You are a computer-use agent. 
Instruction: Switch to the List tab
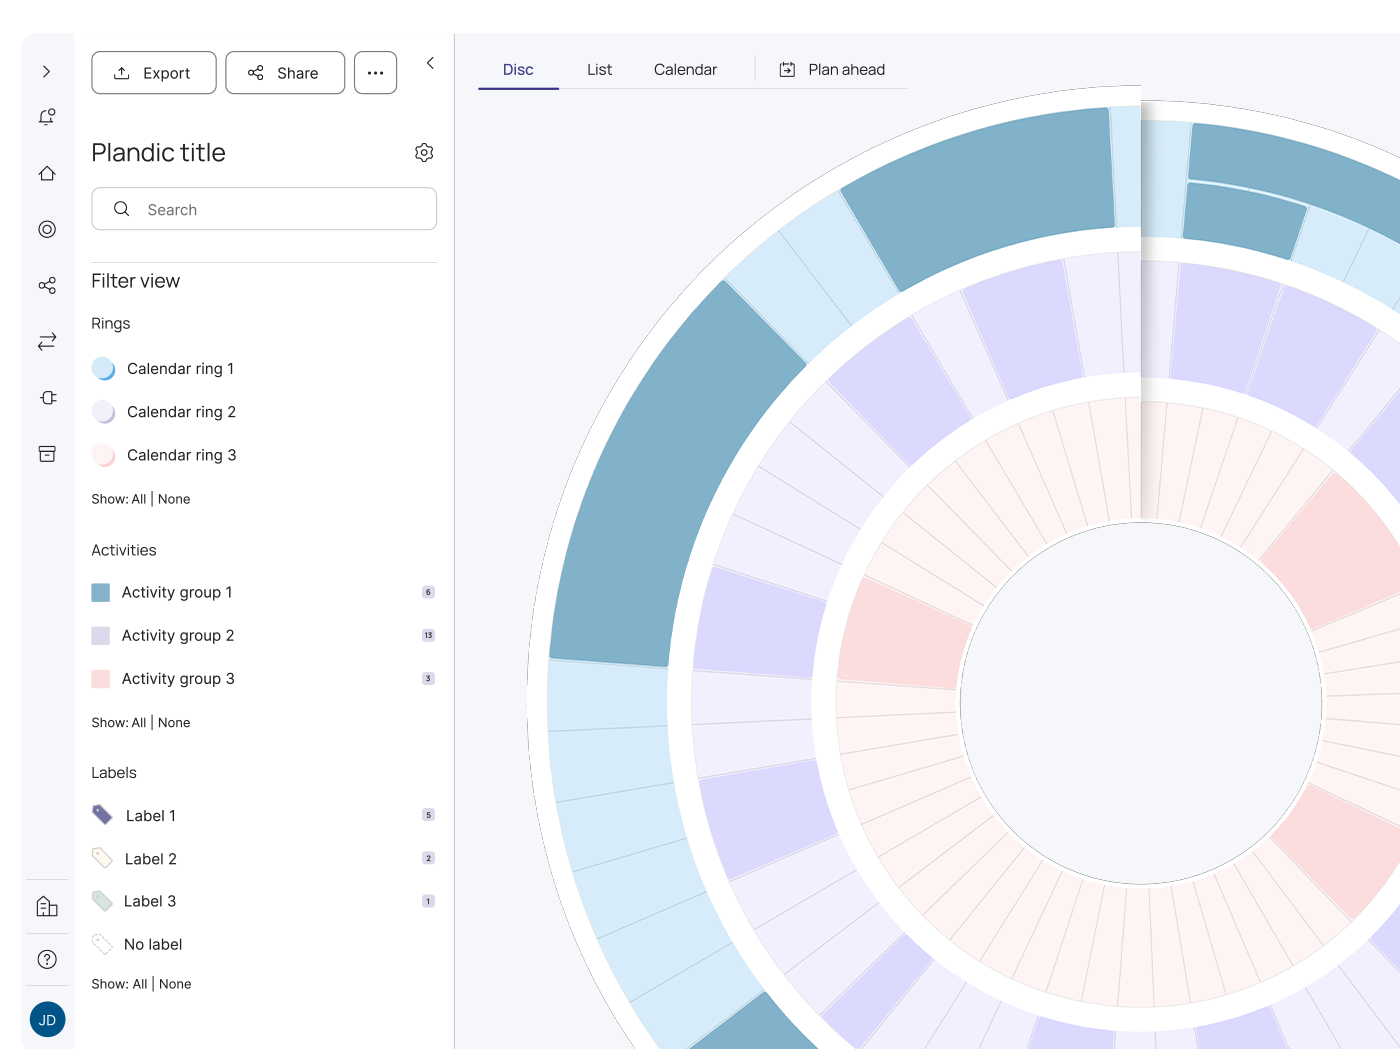coord(599,69)
